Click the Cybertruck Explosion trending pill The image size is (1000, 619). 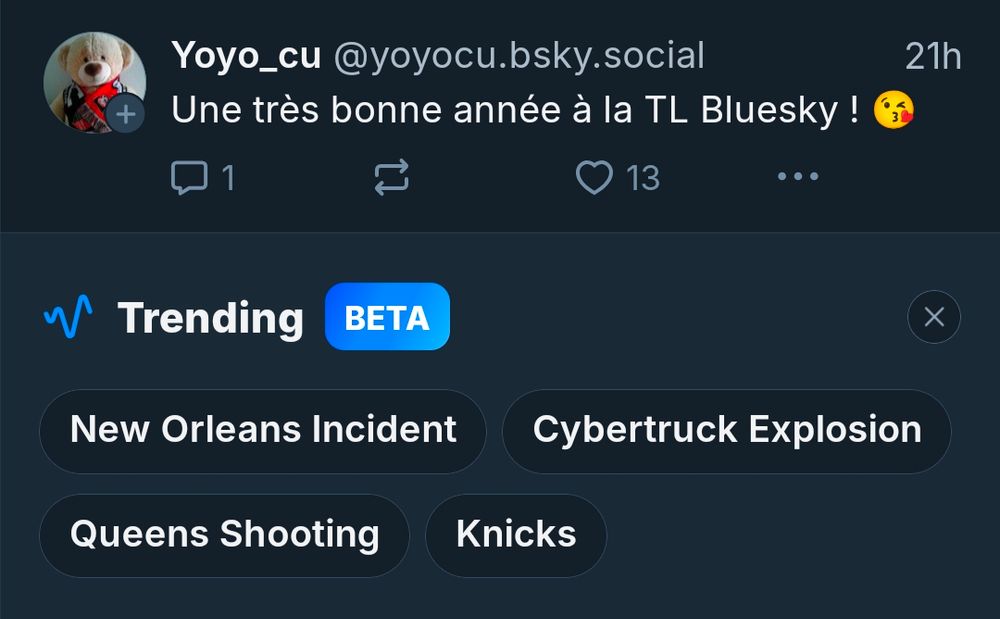coord(727,430)
